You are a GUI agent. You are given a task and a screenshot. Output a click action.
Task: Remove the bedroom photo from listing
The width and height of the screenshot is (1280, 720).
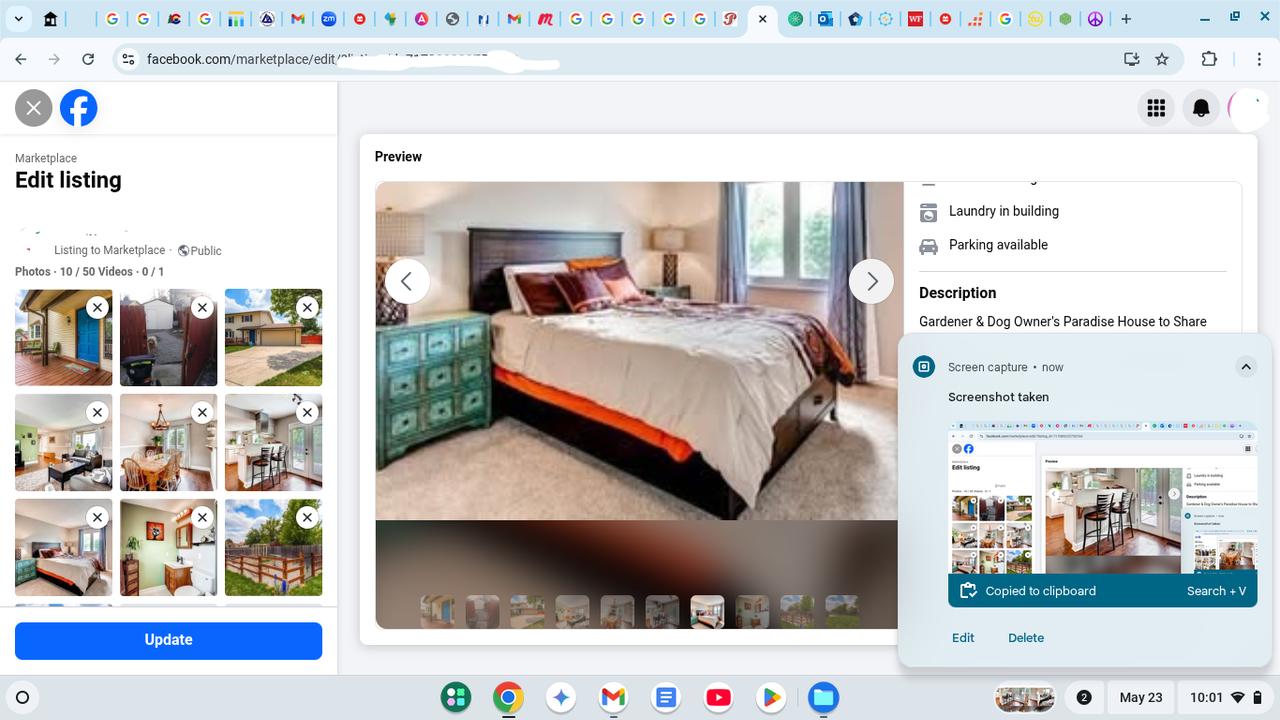pyautogui.click(x=97, y=517)
